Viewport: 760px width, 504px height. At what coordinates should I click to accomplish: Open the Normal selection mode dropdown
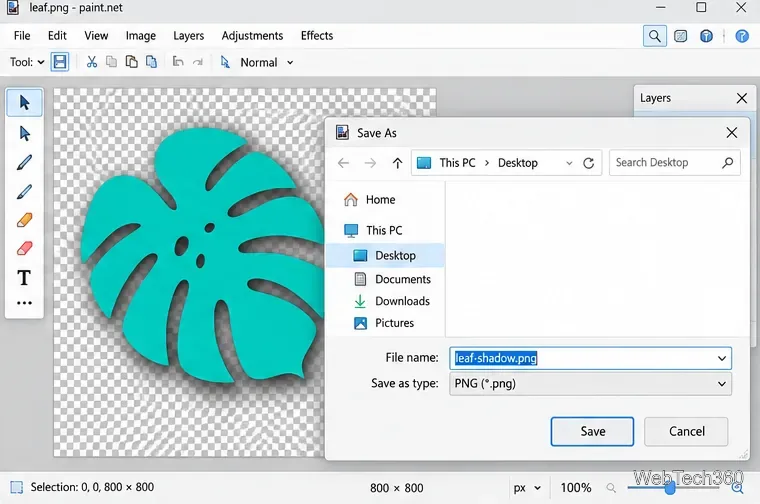[x=290, y=63]
